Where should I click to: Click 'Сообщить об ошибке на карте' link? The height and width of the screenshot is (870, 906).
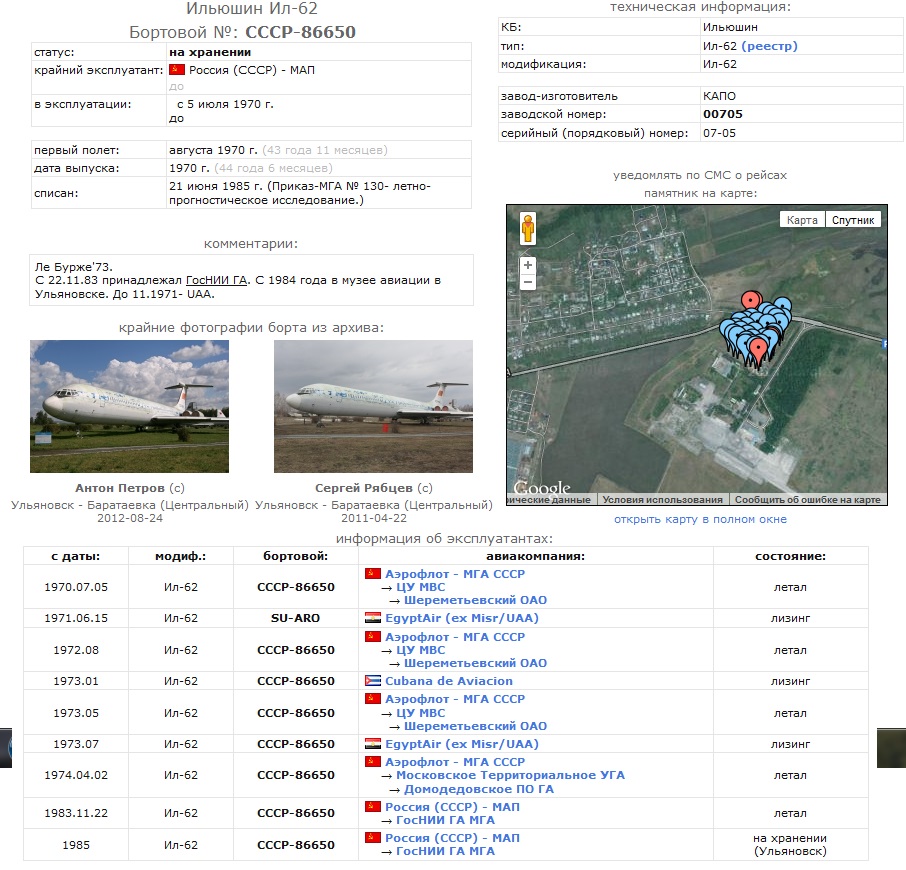click(807, 499)
